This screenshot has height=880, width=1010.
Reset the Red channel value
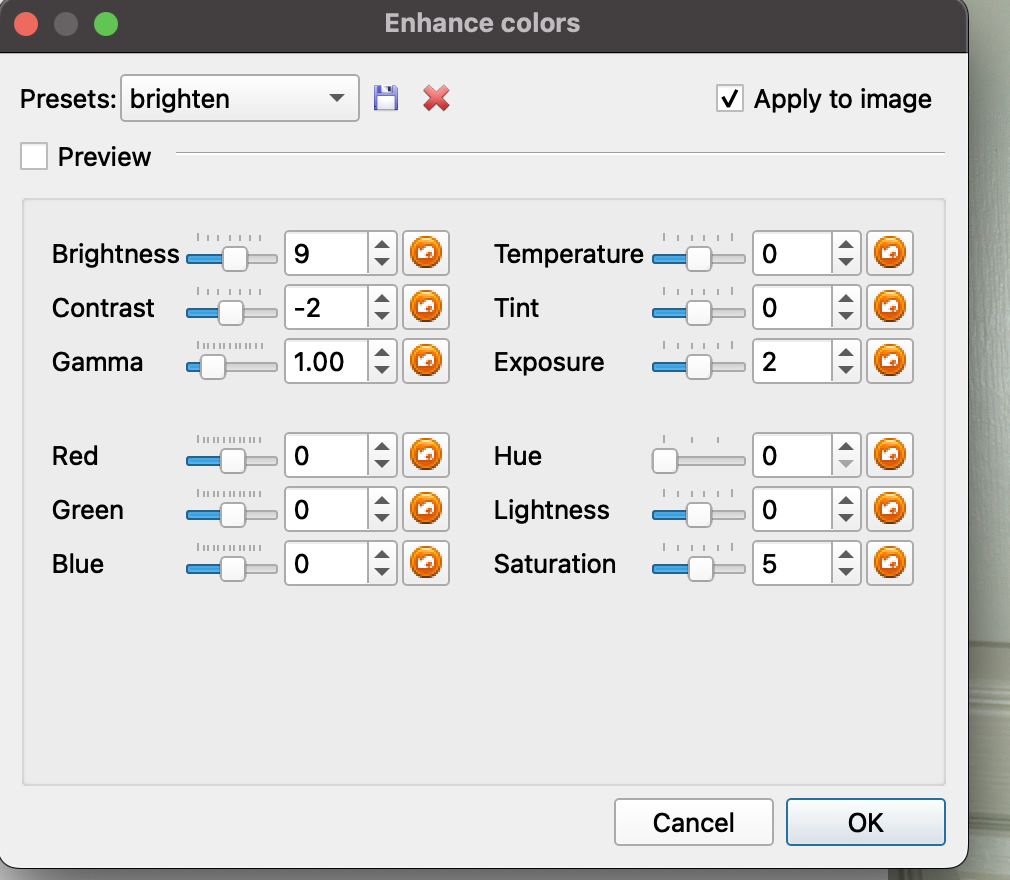click(426, 456)
